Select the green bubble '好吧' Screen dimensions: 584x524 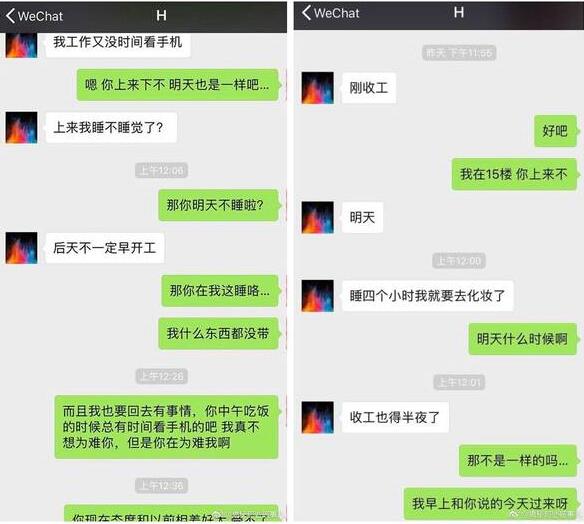point(555,131)
